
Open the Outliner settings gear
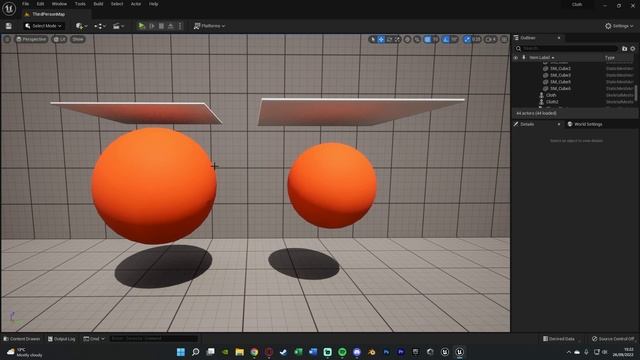click(633, 49)
